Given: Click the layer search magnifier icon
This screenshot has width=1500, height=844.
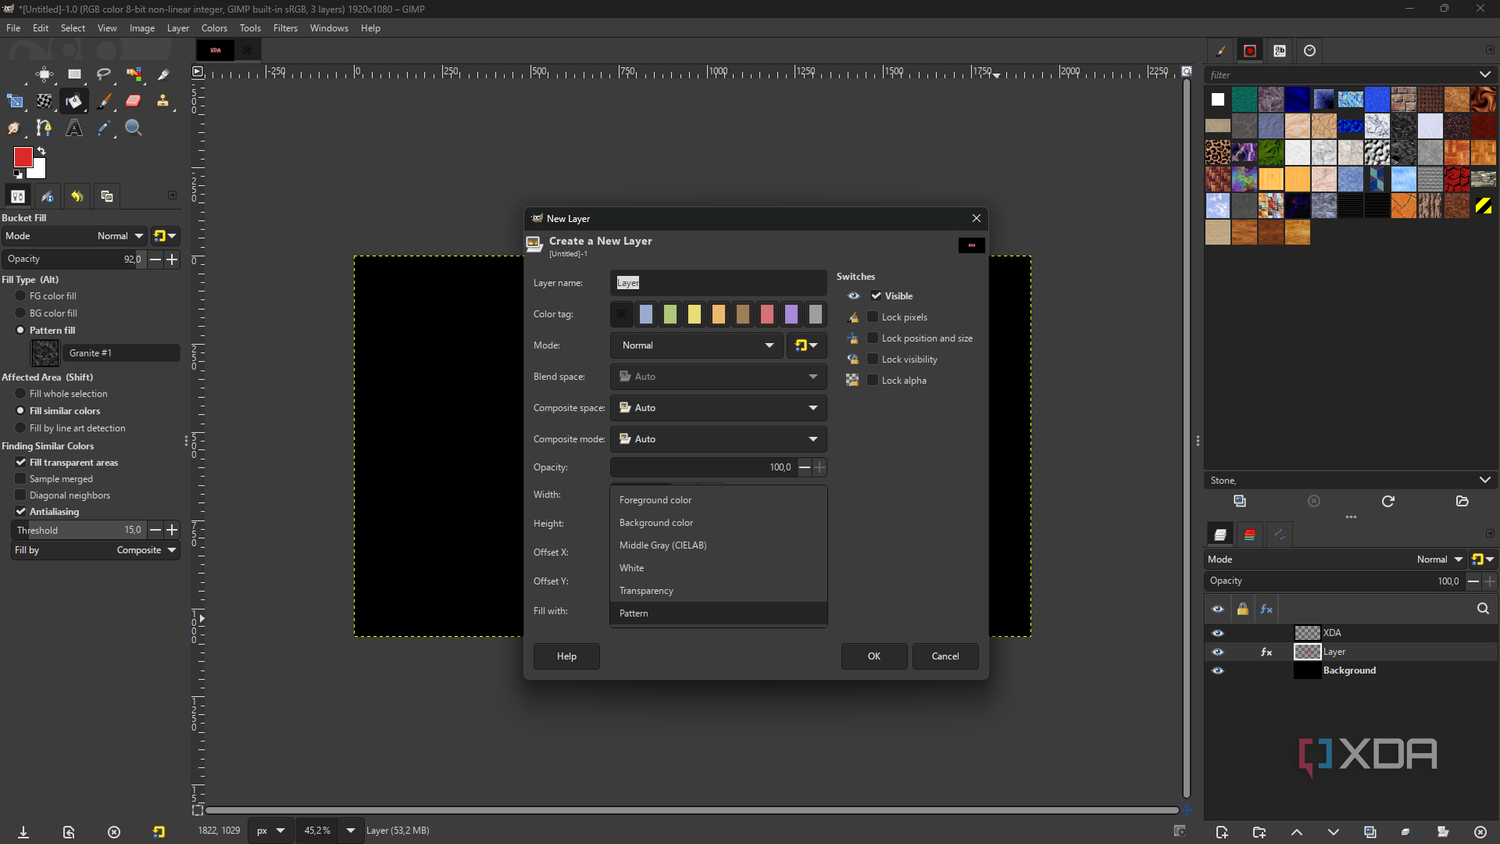Looking at the screenshot, I should [x=1483, y=609].
